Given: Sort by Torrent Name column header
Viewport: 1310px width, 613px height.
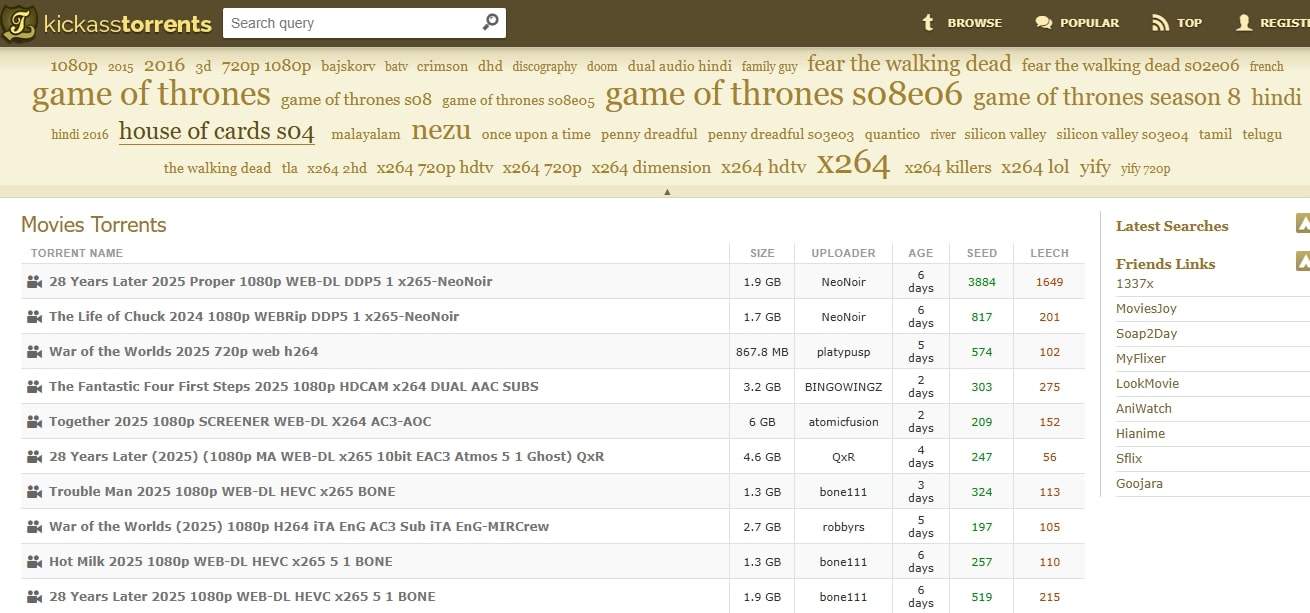Looking at the screenshot, I should 77,253.
